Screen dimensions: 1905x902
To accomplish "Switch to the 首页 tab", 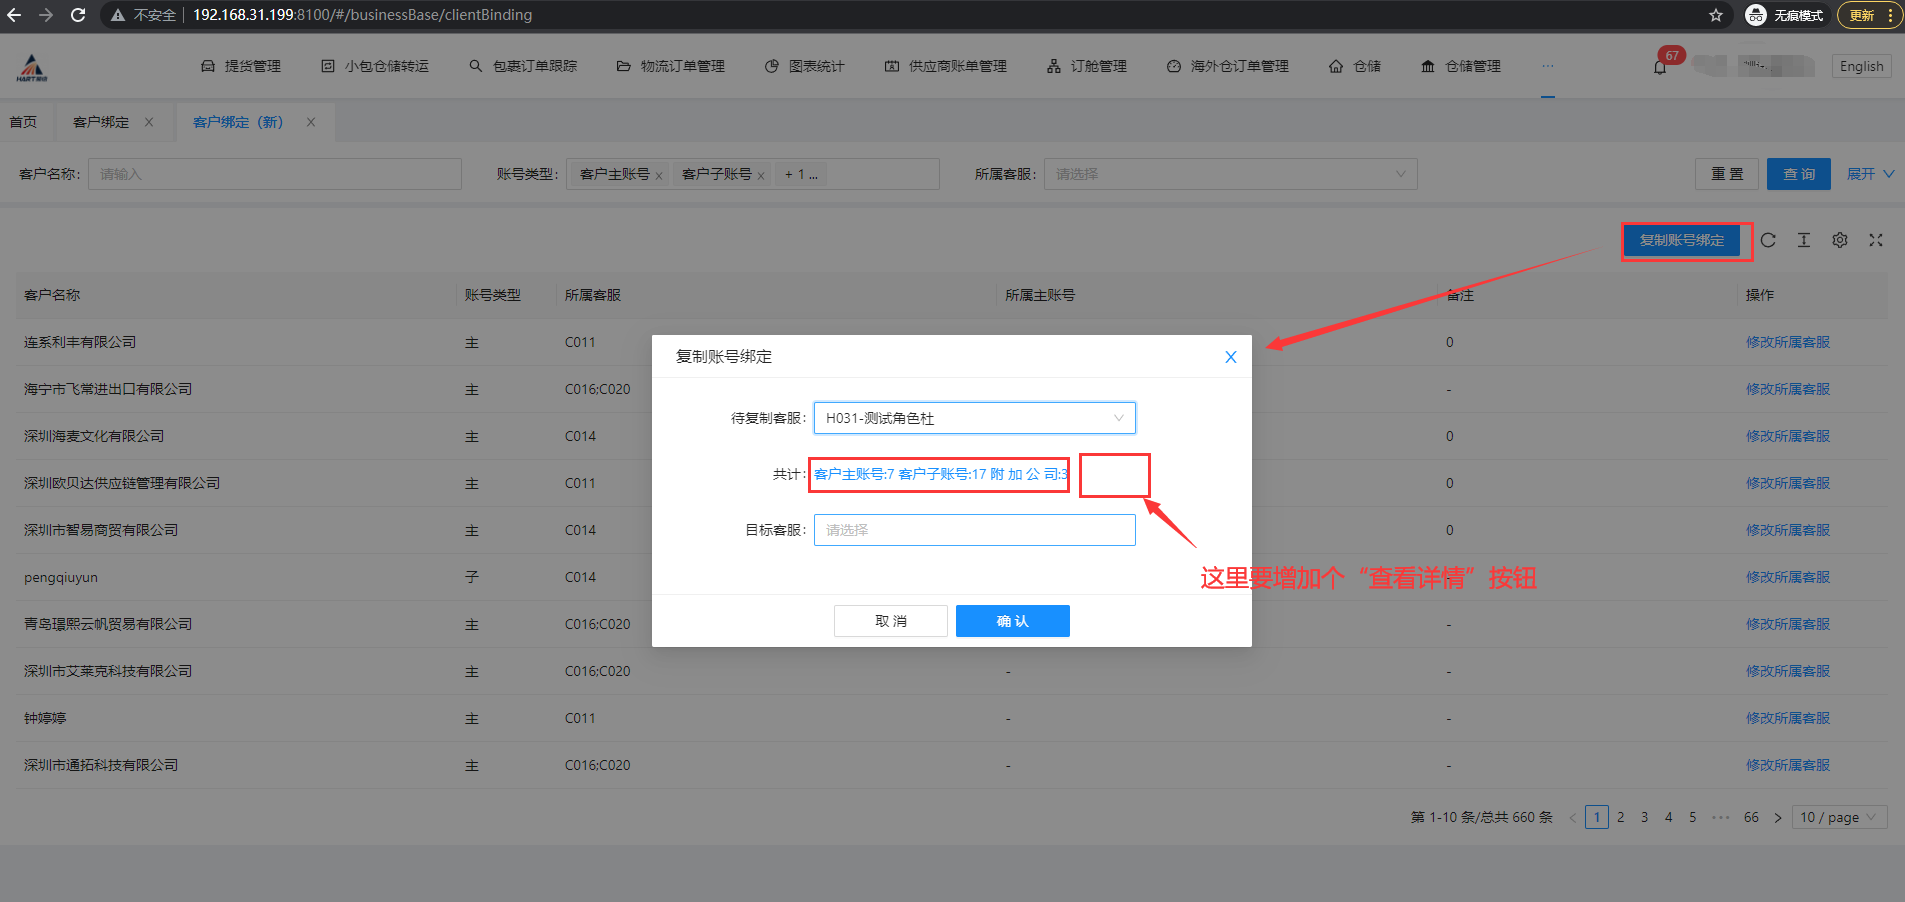I will [23, 122].
